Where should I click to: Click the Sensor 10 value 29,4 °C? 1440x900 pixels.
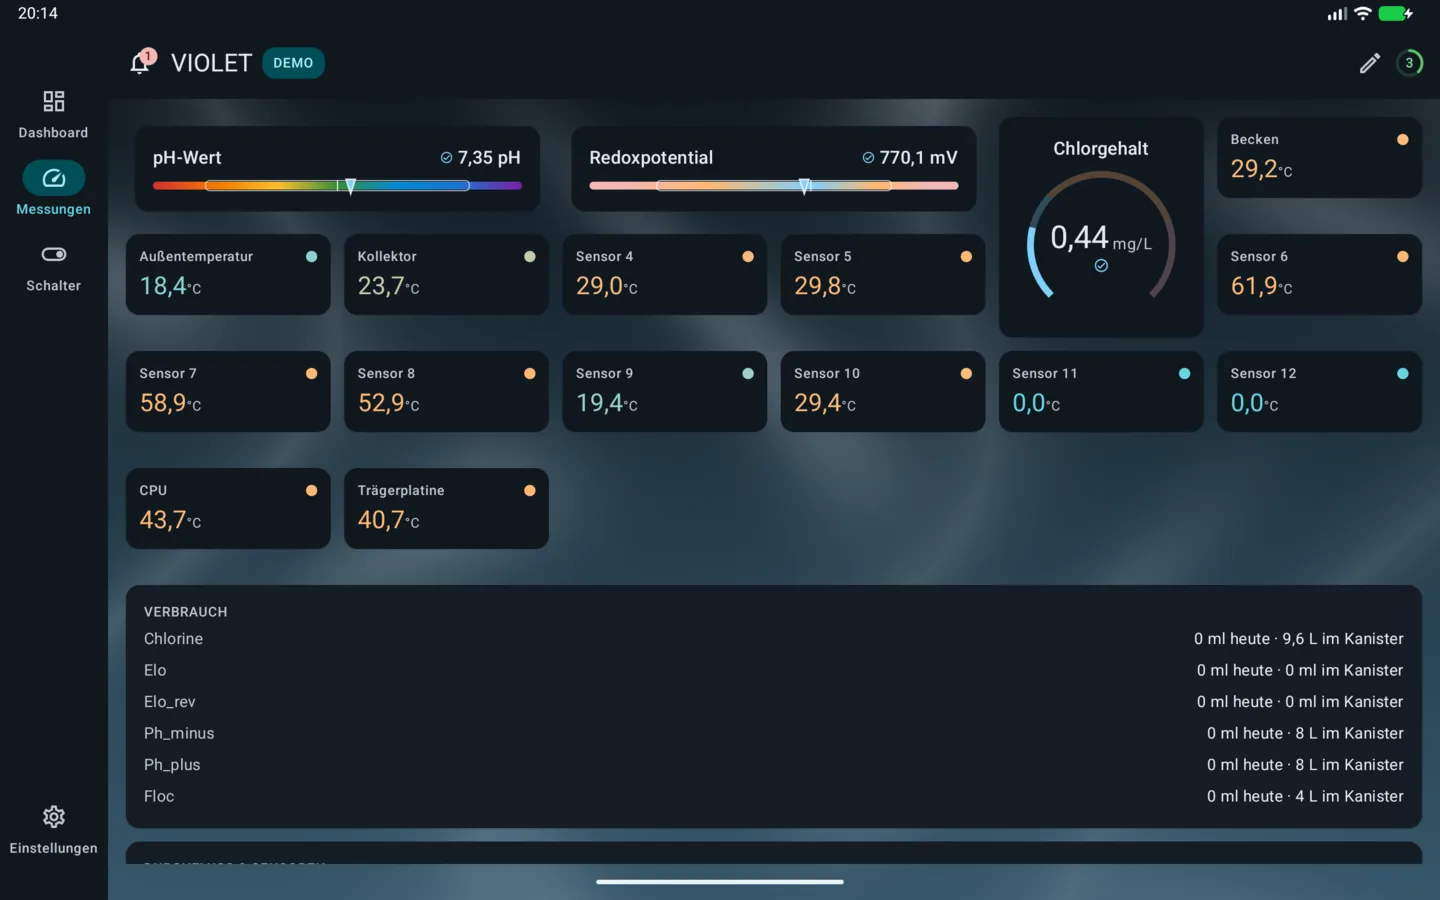point(824,403)
